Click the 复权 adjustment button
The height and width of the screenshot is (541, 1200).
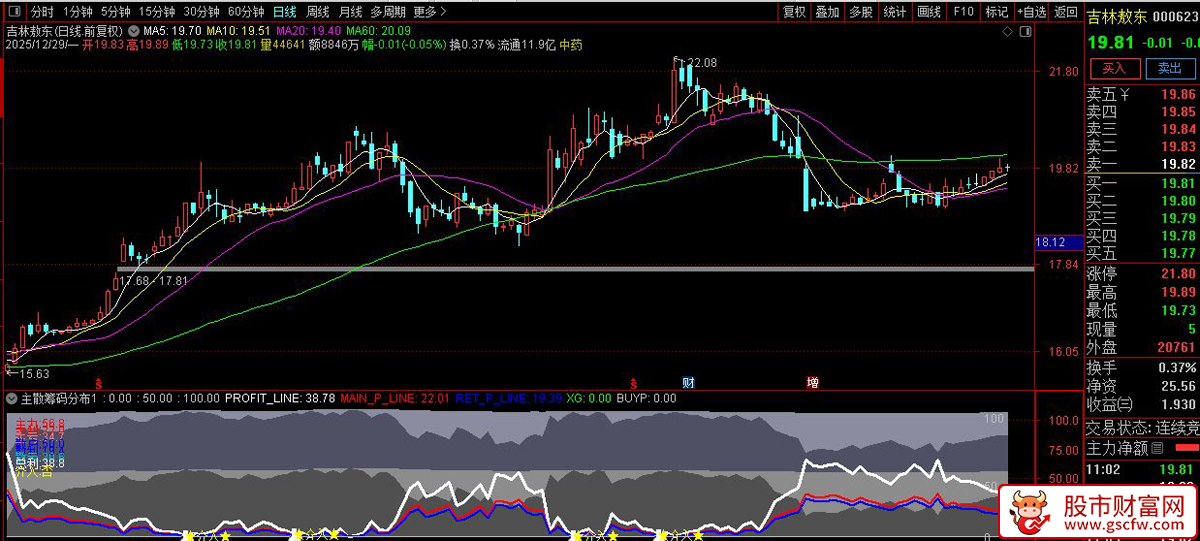(794, 12)
